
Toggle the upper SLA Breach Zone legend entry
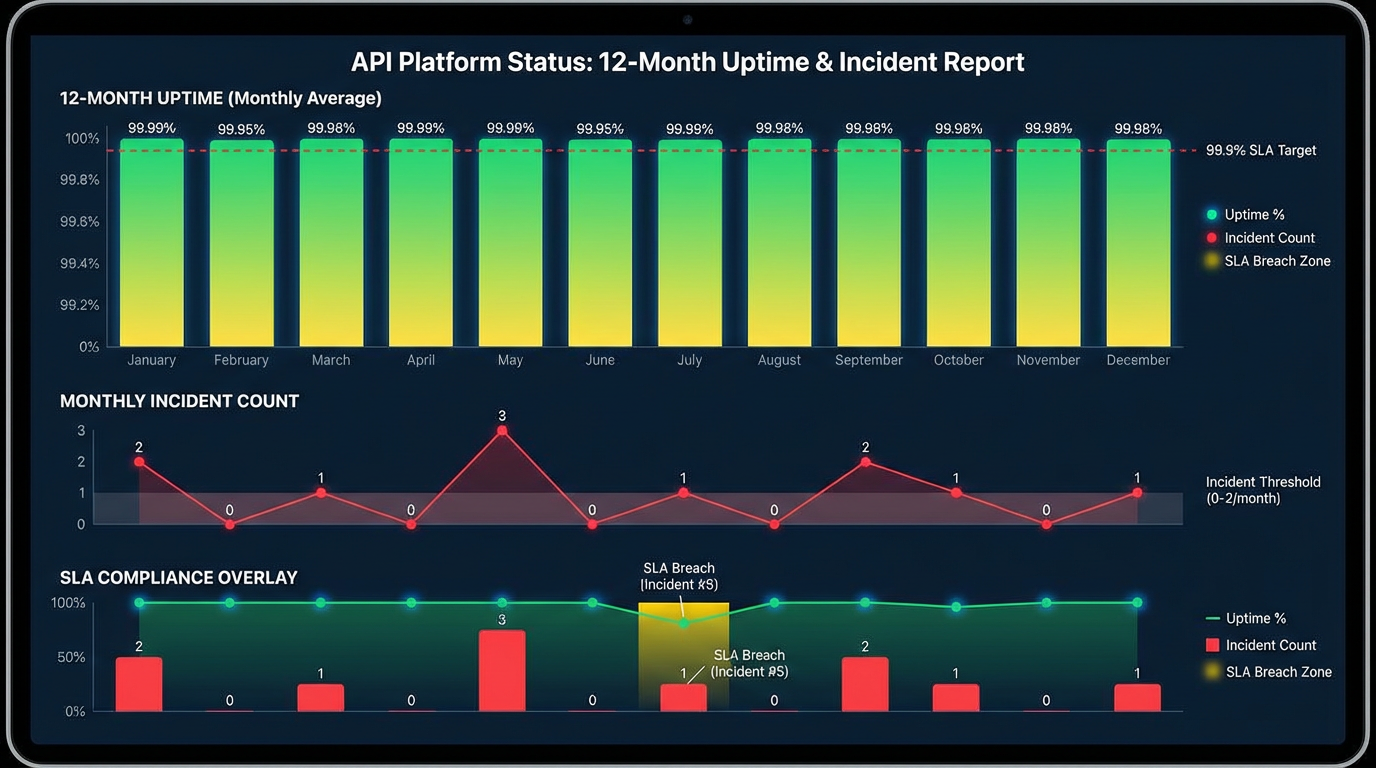pos(1267,261)
